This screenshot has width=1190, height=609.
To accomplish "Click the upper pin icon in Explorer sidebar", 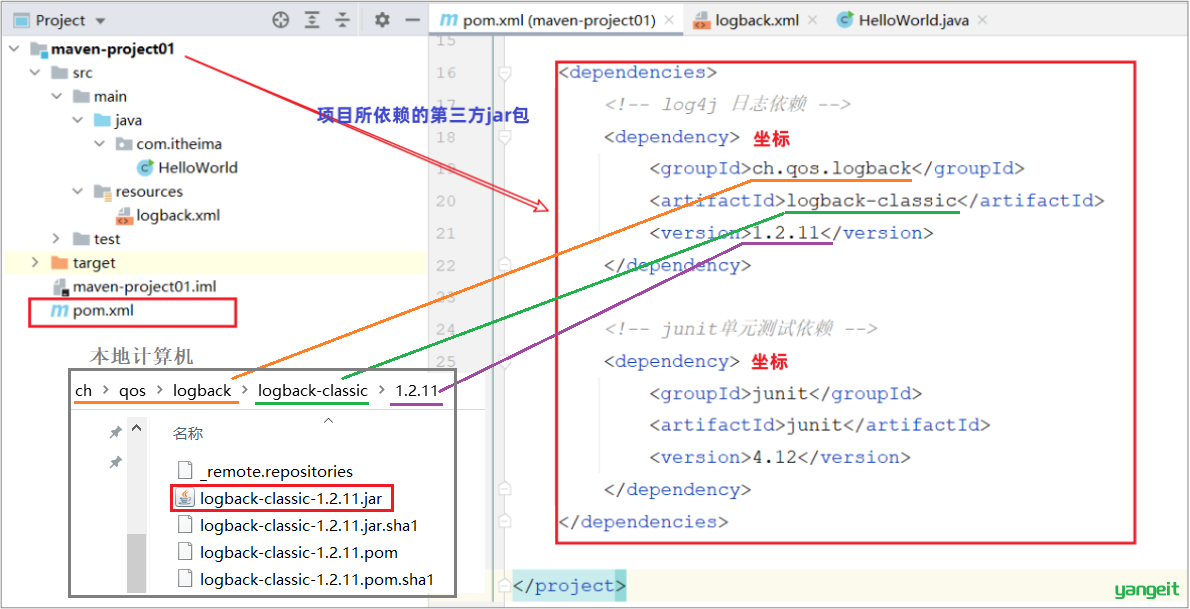I will (115, 432).
